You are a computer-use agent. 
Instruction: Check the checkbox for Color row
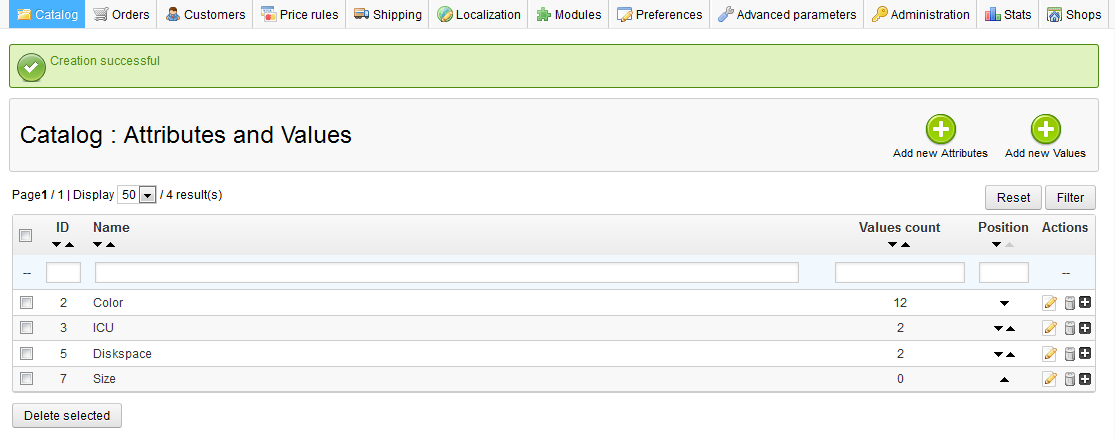[x=27, y=302]
